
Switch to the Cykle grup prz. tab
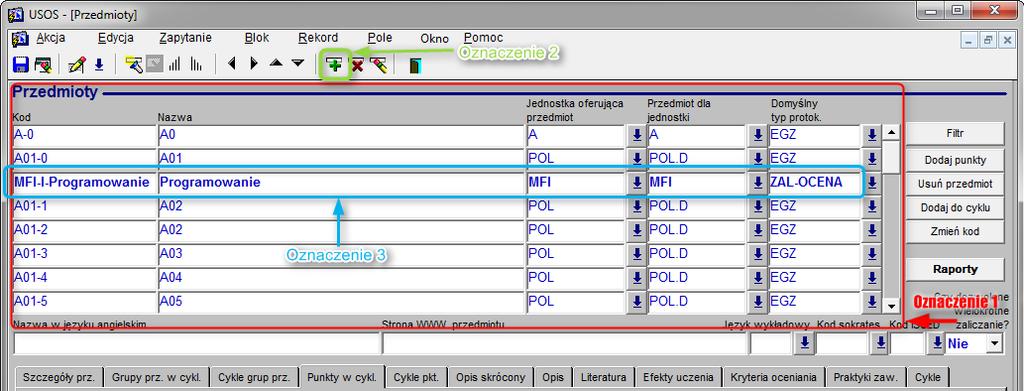254,377
